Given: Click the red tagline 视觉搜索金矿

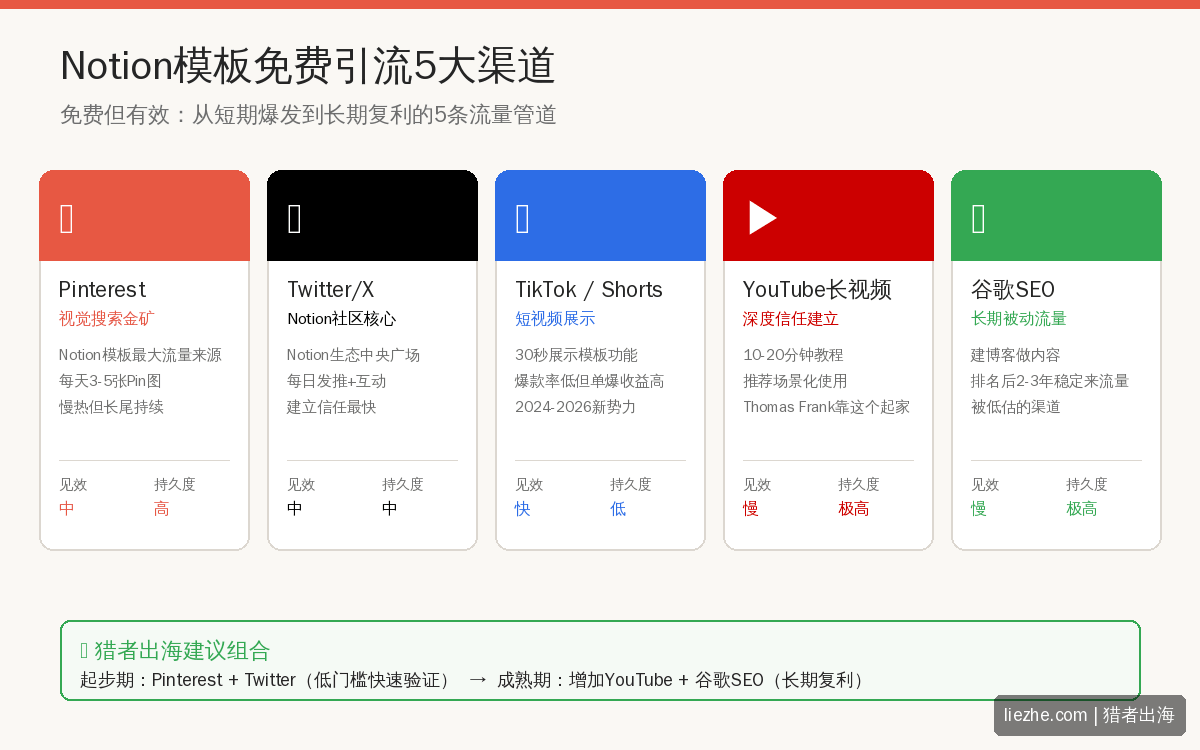Looking at the screenshot, I should [x=107, y=319].
